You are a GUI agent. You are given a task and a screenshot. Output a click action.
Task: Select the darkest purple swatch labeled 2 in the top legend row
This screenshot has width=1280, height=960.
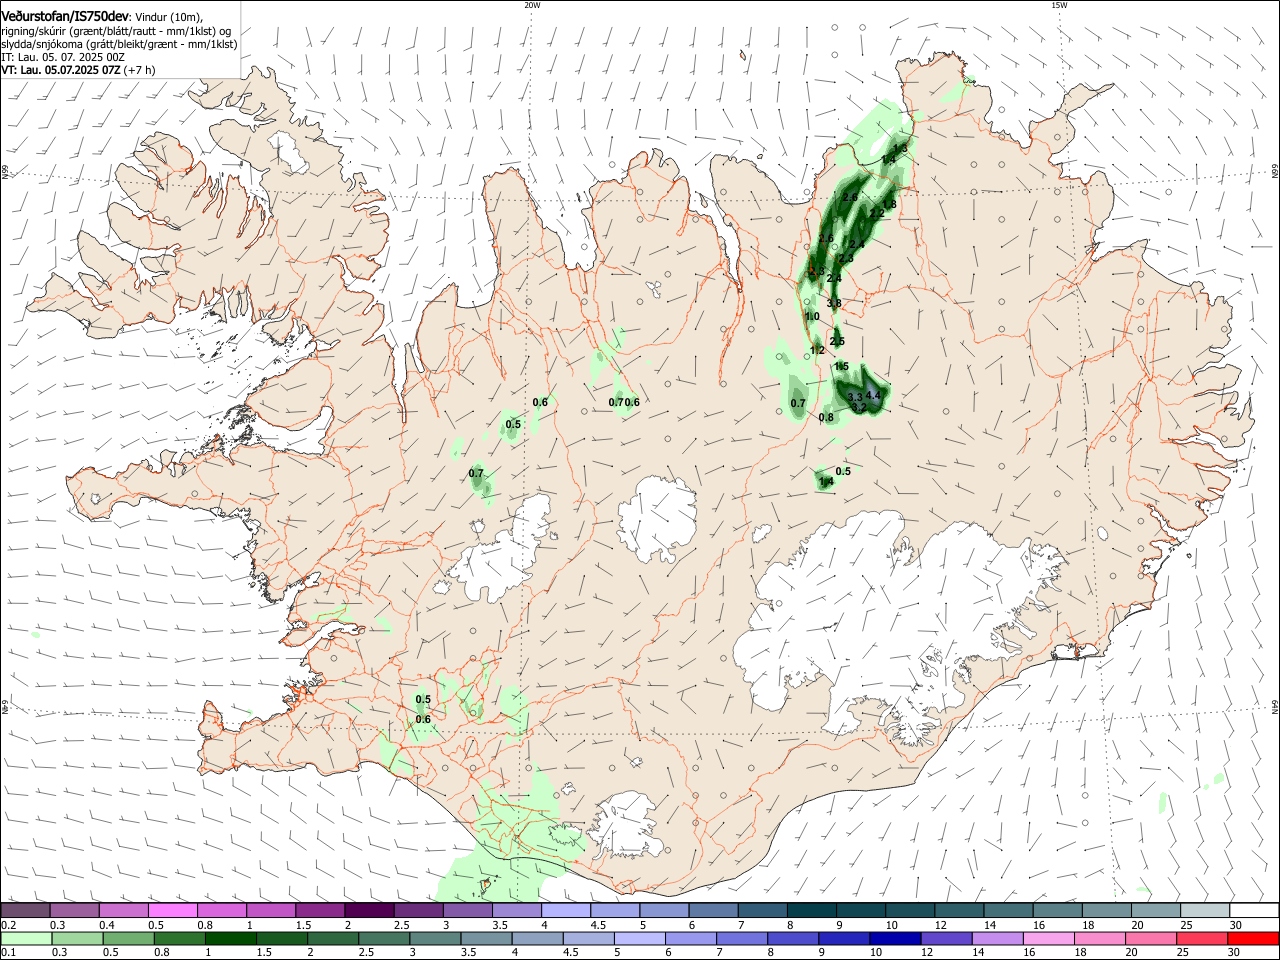[x=369, y=910]
